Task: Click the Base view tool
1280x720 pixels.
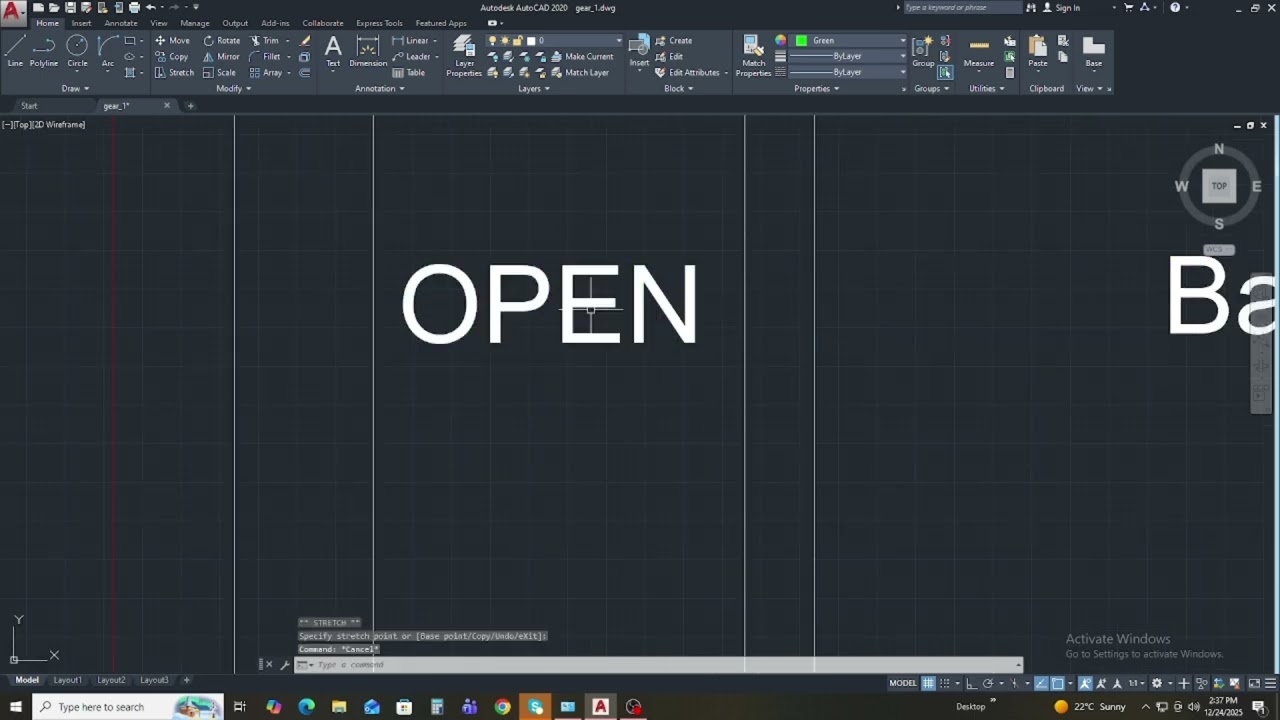Action: [1094, 51]
